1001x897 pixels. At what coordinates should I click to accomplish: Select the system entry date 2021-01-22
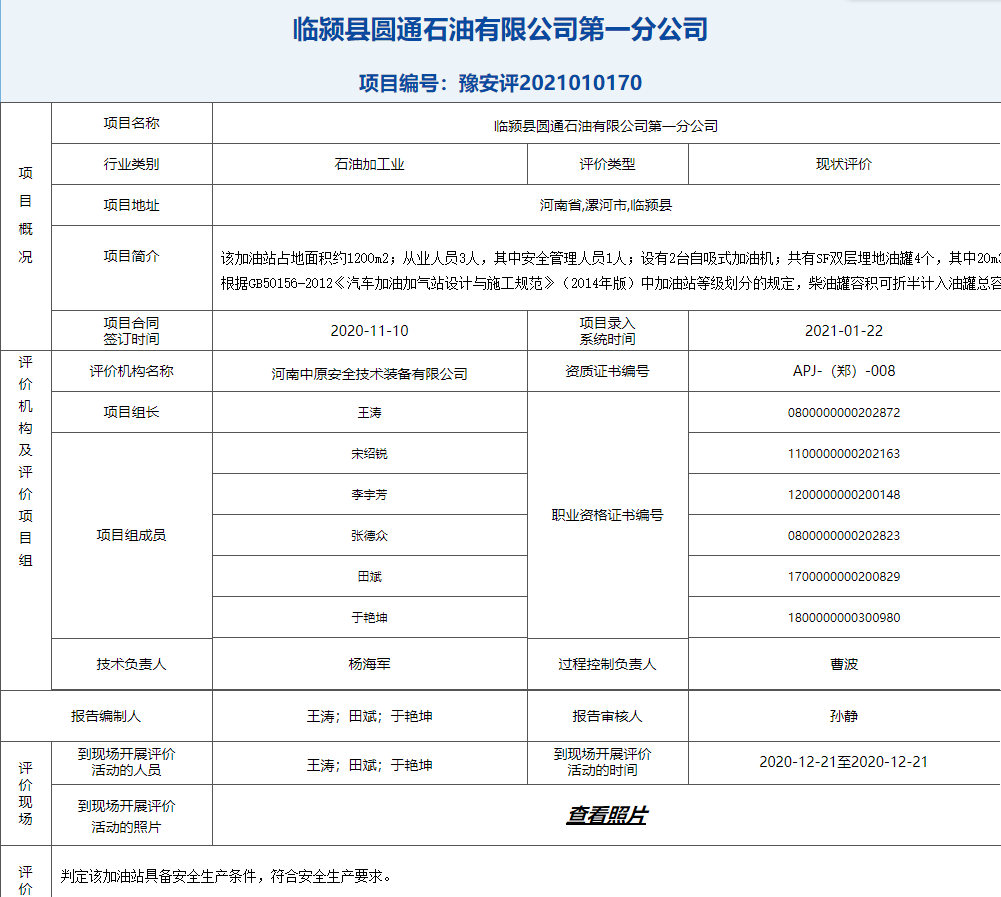[844, 331]
